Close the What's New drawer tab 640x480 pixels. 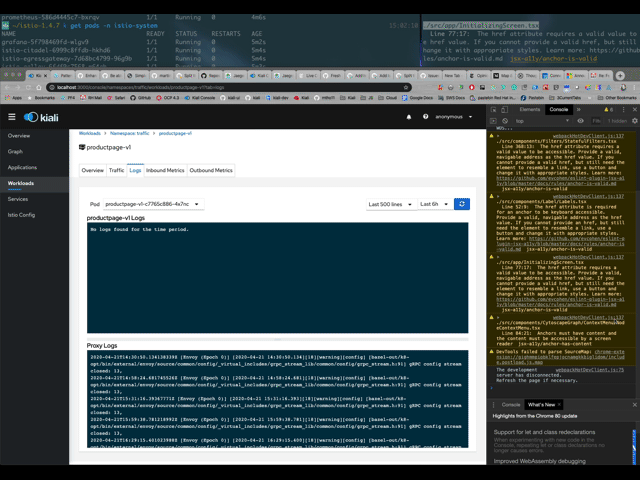(x=559, y=404)
